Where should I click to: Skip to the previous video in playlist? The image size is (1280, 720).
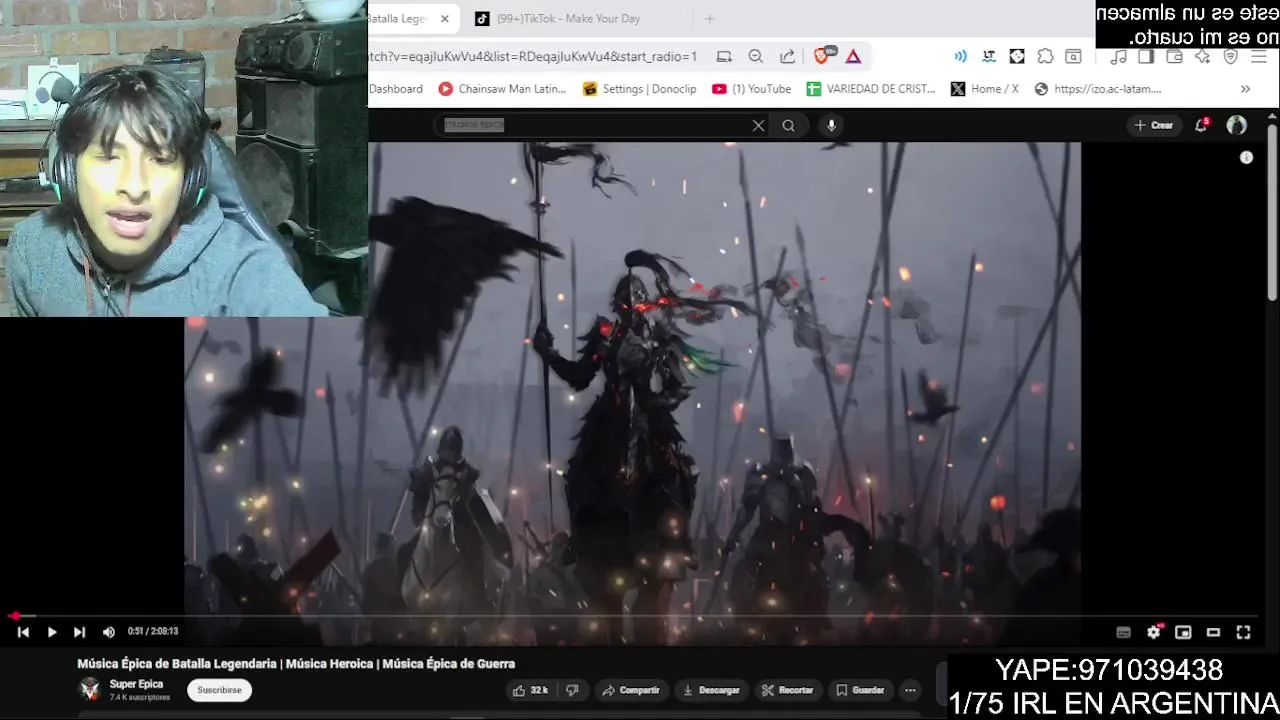coord(23,632)
